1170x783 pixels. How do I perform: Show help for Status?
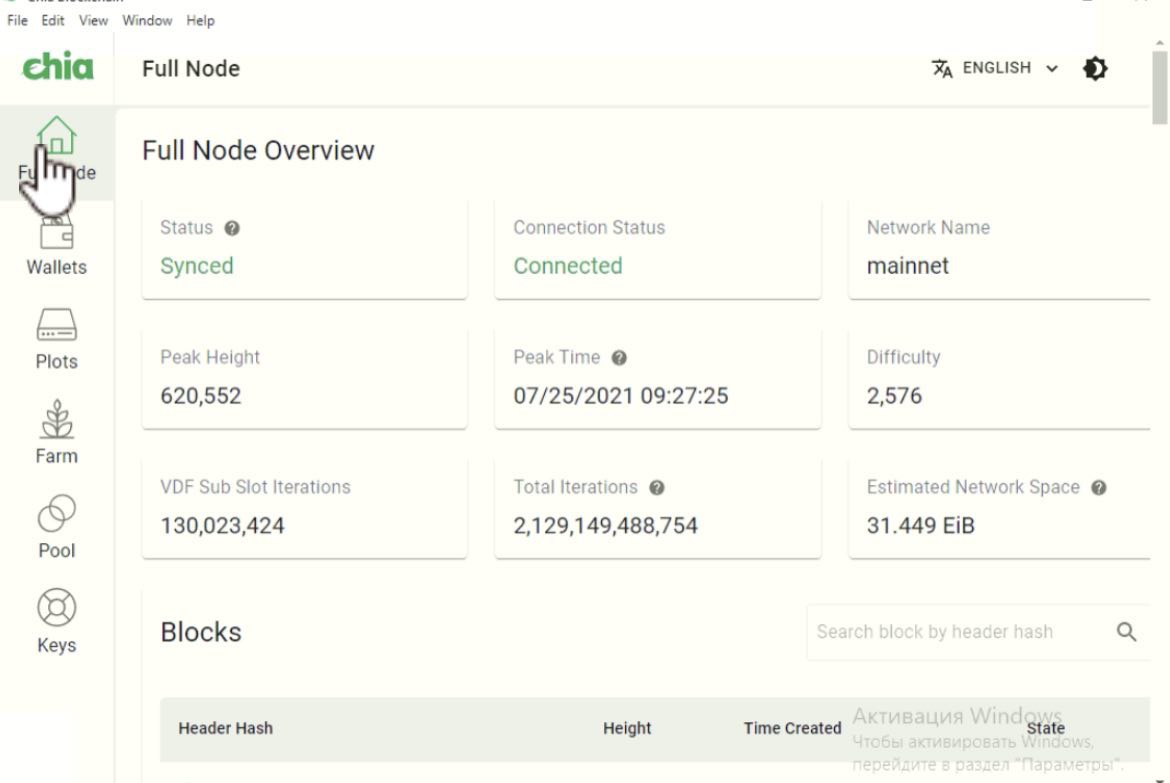232,228
